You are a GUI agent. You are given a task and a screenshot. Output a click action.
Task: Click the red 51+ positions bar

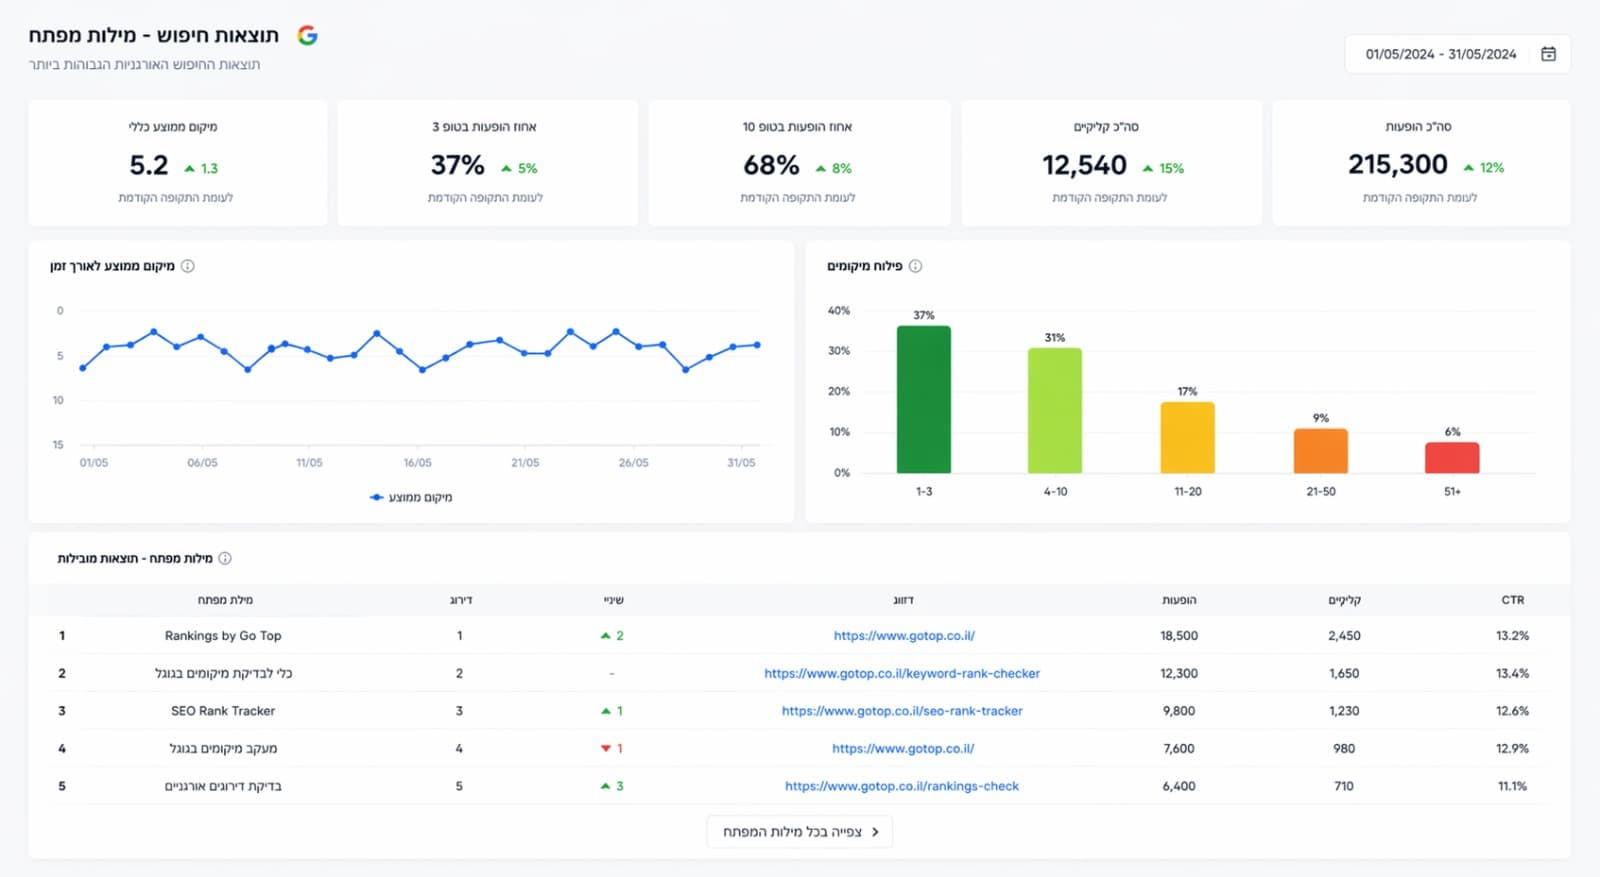point(1452,458)
